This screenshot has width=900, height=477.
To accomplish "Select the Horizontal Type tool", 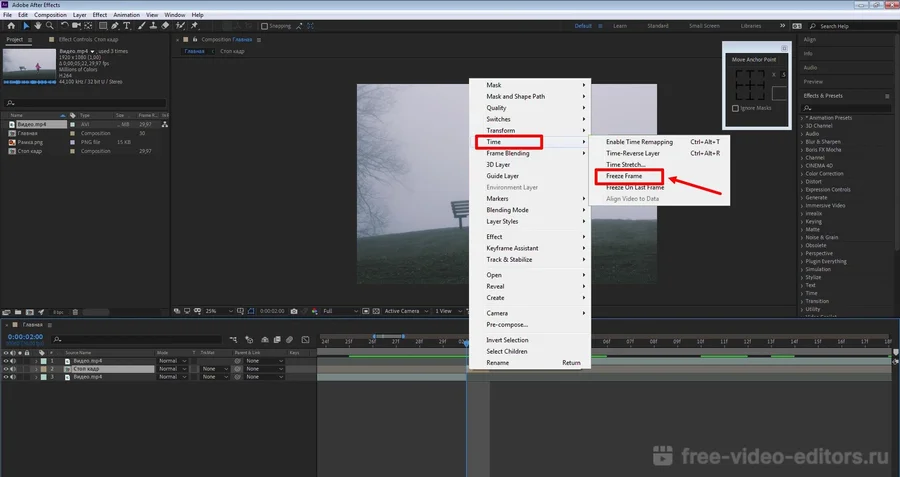I will [127, 26].
